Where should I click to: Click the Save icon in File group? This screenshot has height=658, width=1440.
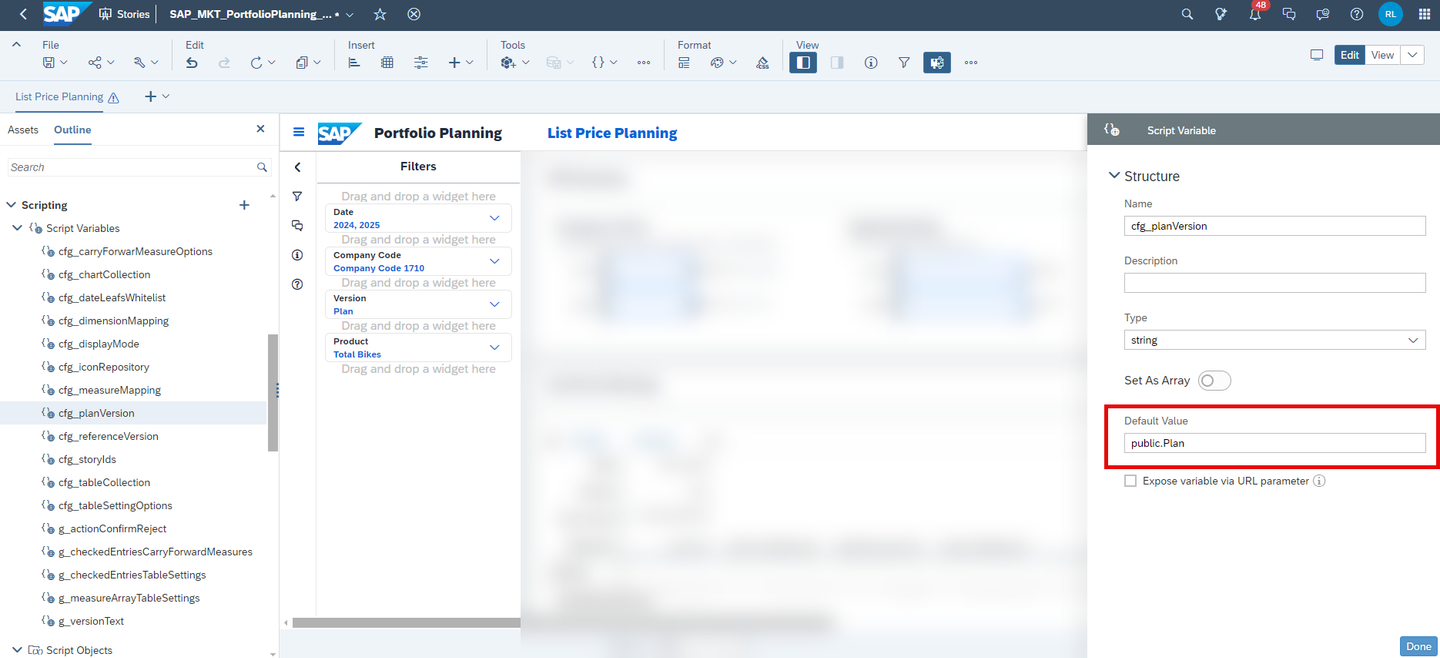pos(49,62)
